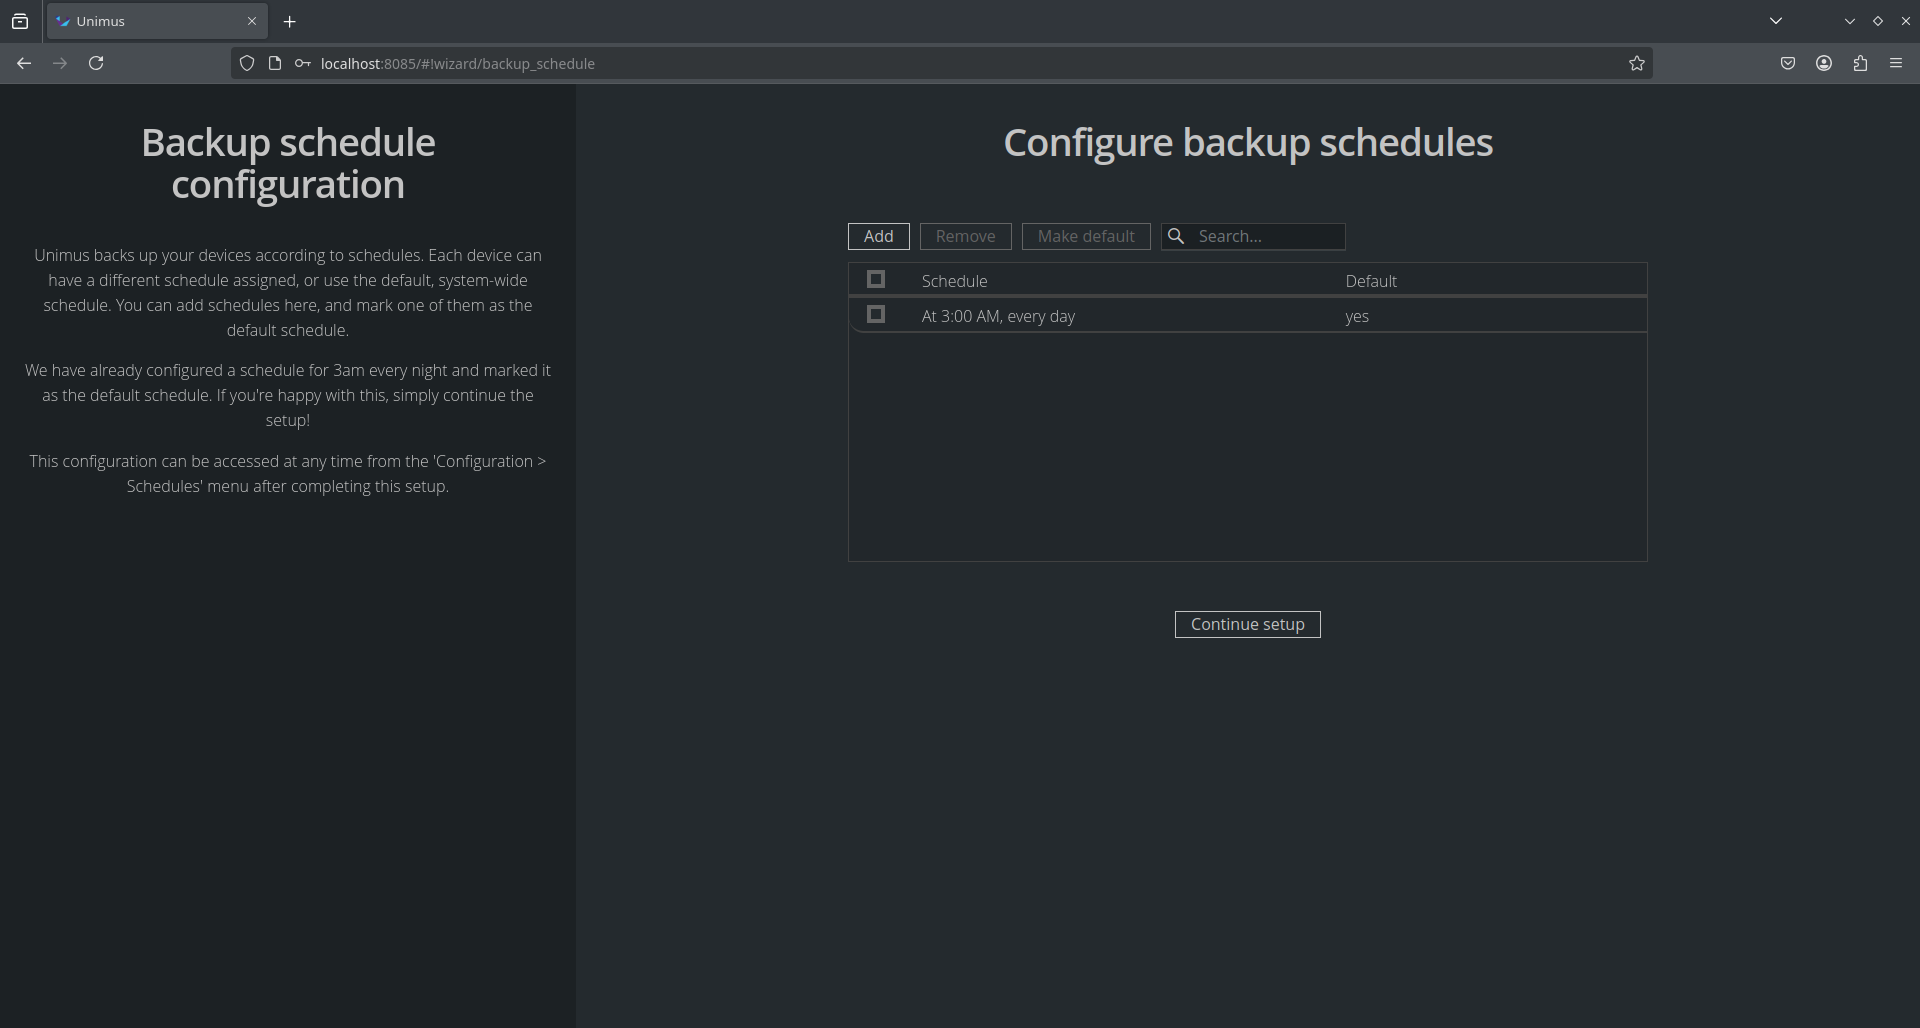The height and width of the screenshot is (1028, 1920).
Task: Click the URL address bar
Action: point(900,63)
